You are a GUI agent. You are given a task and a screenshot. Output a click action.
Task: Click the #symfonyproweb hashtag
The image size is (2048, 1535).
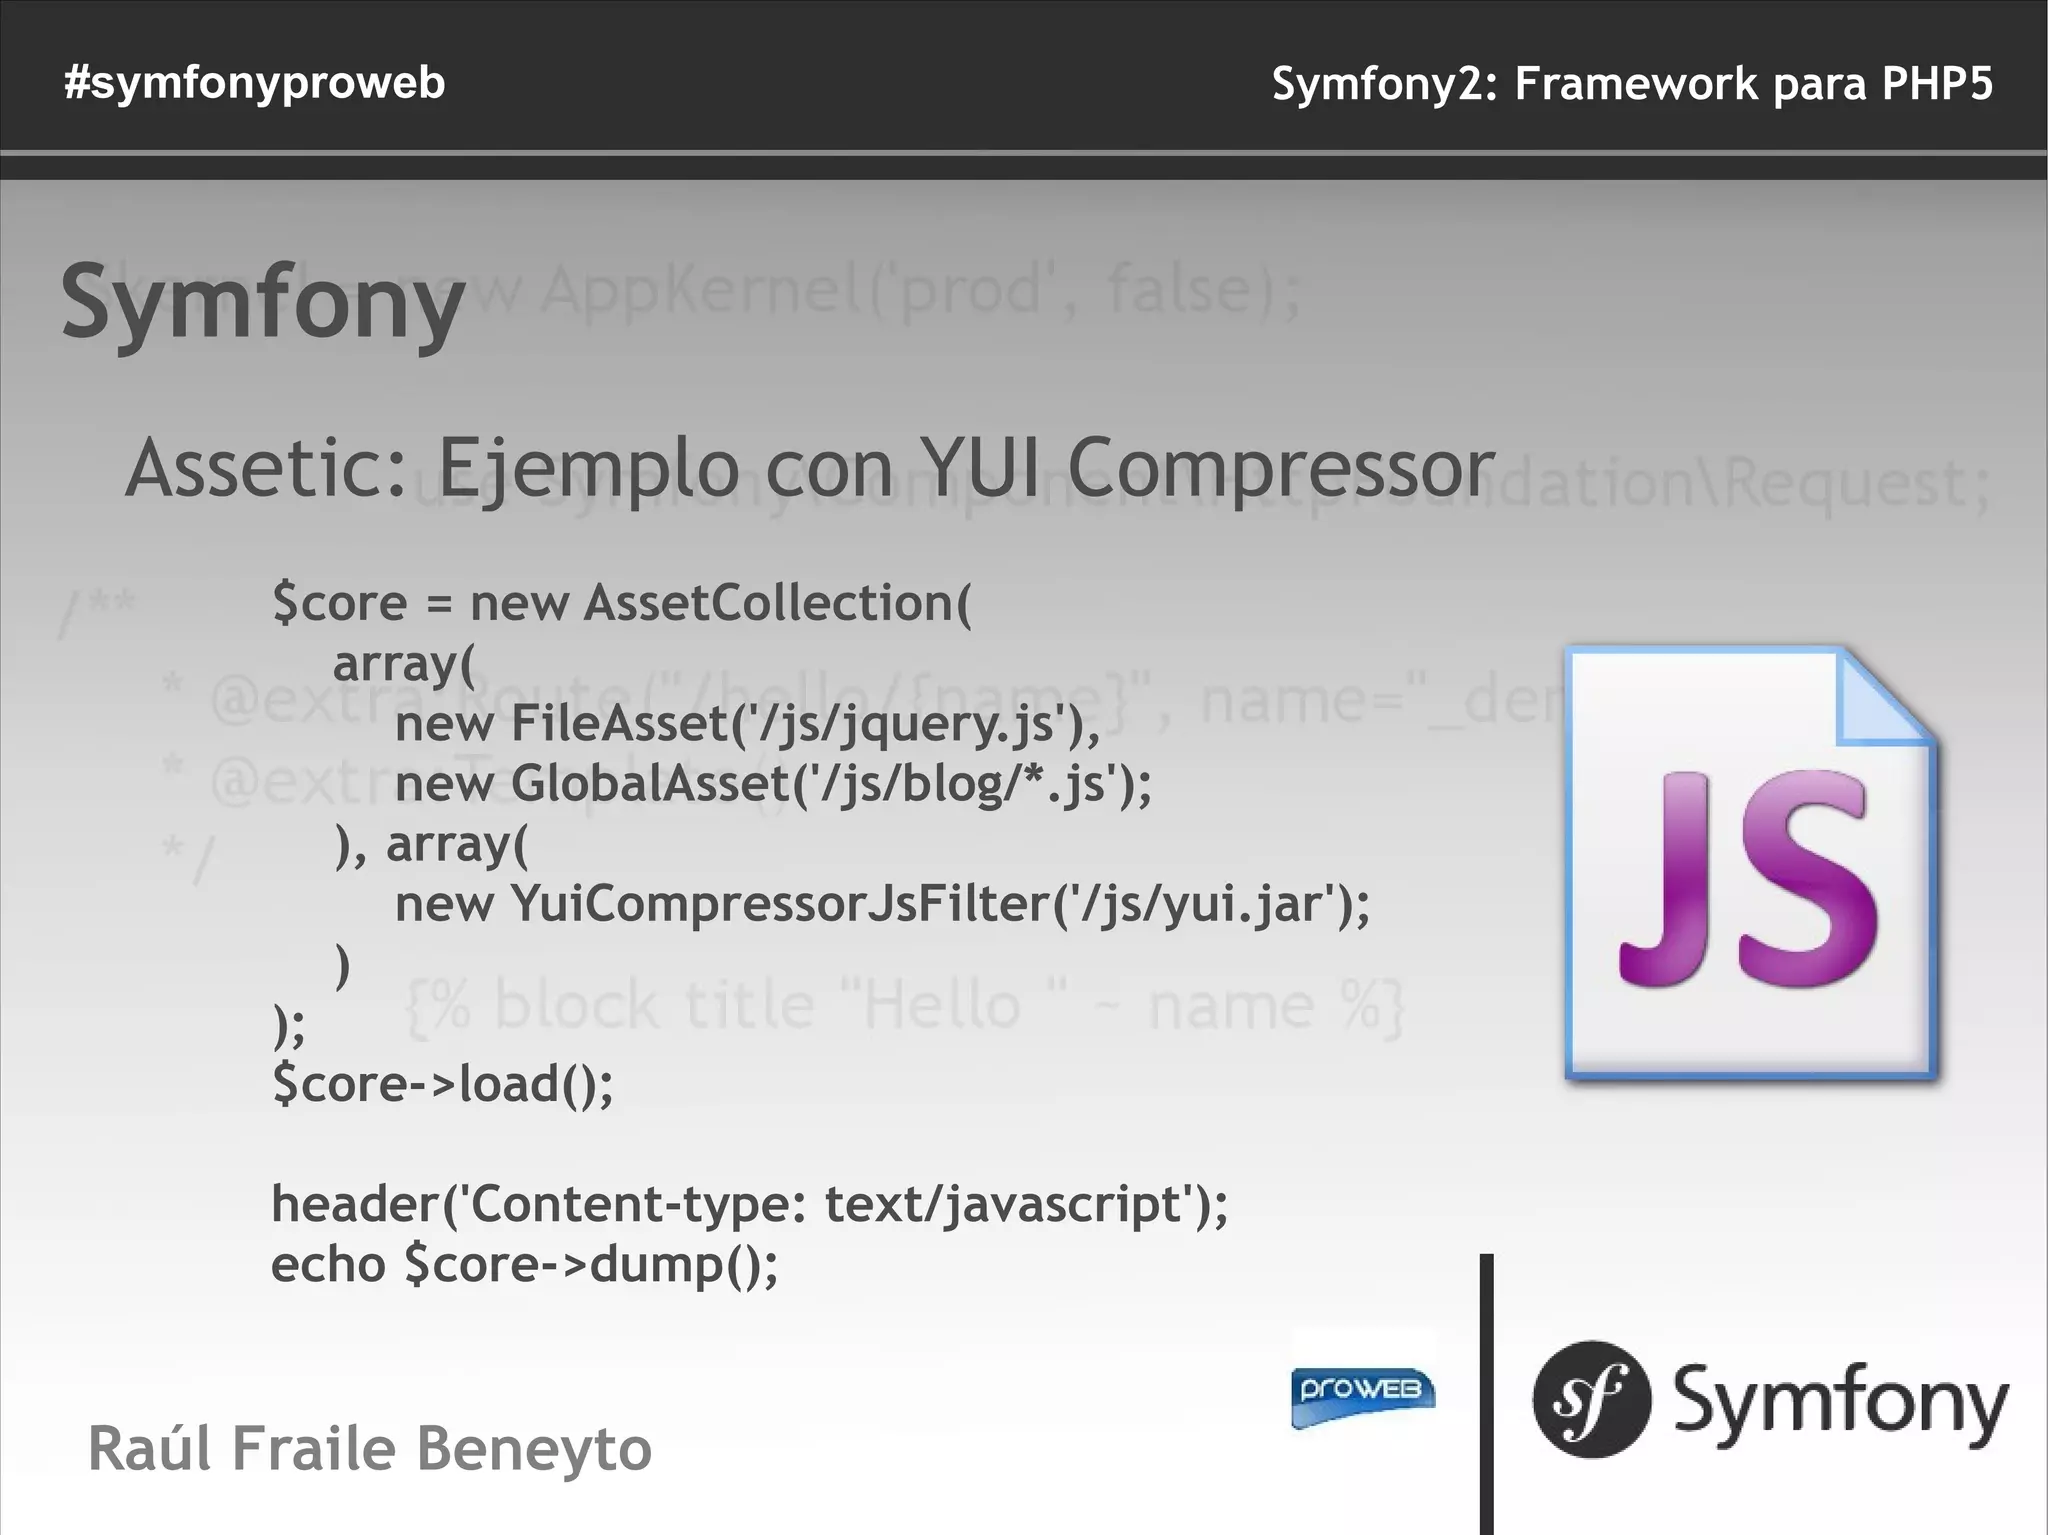pos(254,82)
